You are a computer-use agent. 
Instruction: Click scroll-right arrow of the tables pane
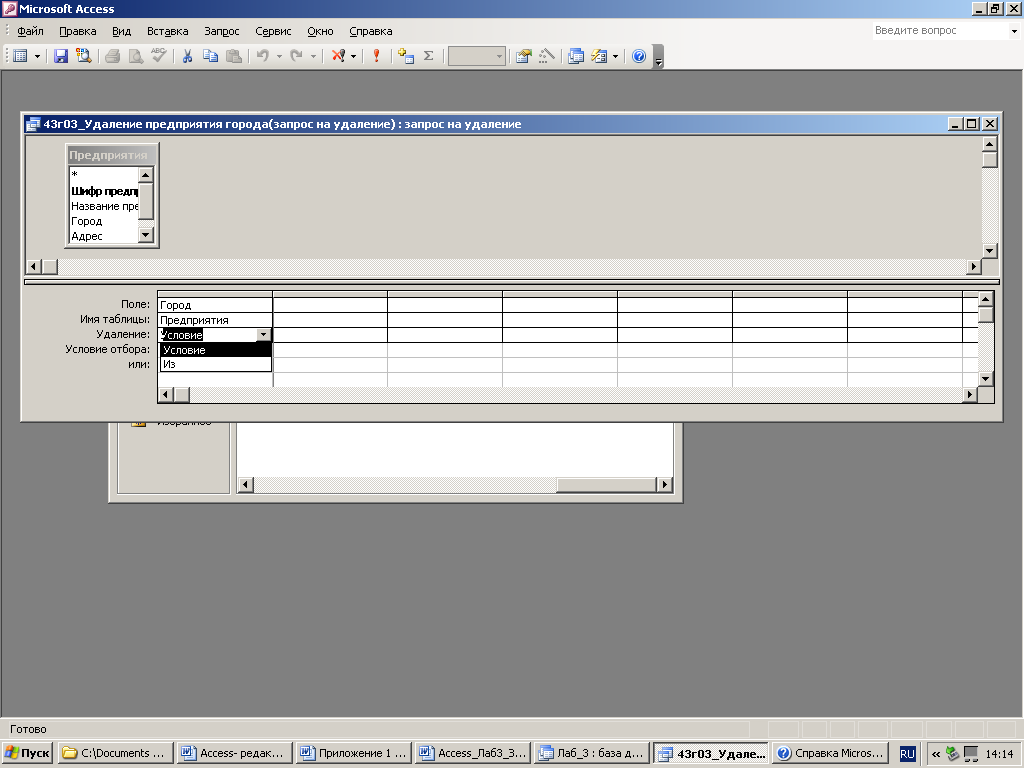click(974, 266)
